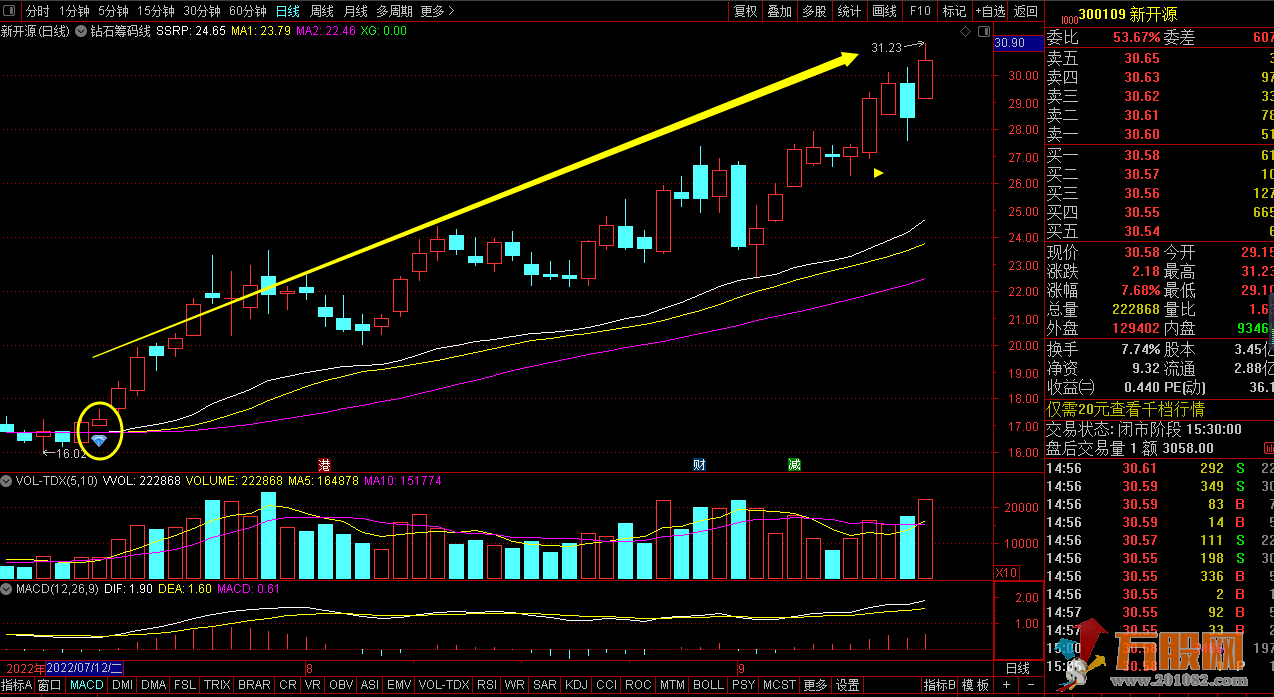Image resolution: width=1274 pixels, height=697 pixels.
Task: Click the small yellow triangle chart marker
Action: pyautogui.click(x=878, y=173)
